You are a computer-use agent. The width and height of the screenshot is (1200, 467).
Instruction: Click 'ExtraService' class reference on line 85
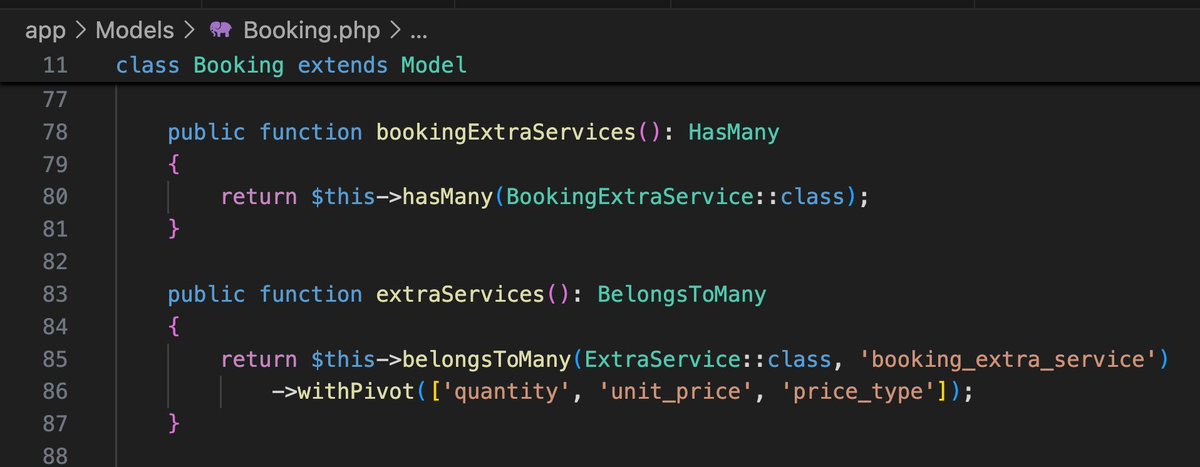point(662,359)
